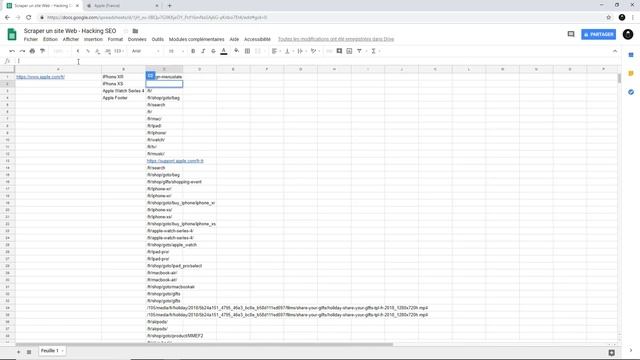Click the 'modifications enregistrées dans Drive' link
640x360 pixels.
coord(336,39)
